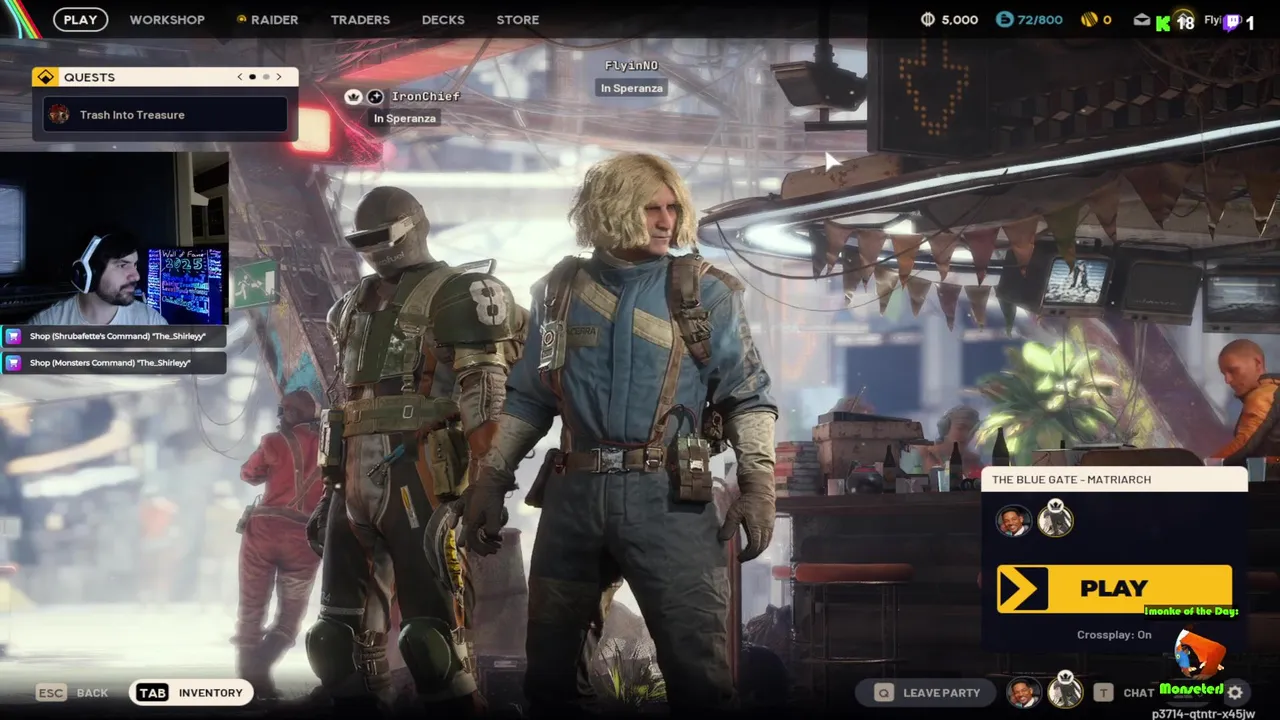Open CHAT in the bottom bar
The image size is (1280, 720).
tap(1138, 692)
